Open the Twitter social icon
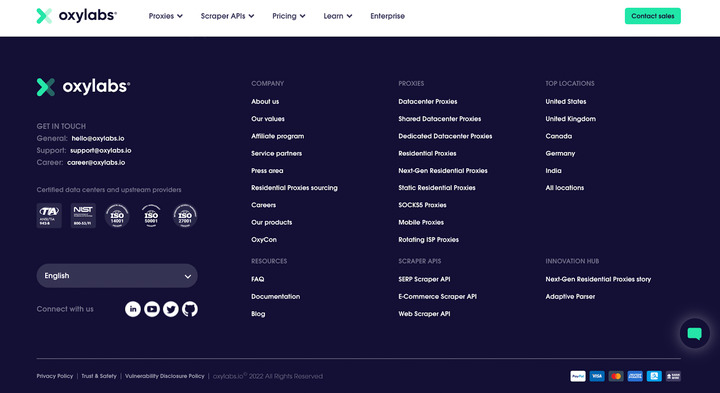This screenshot has width=720, height=393. click(x=171, y=309)
